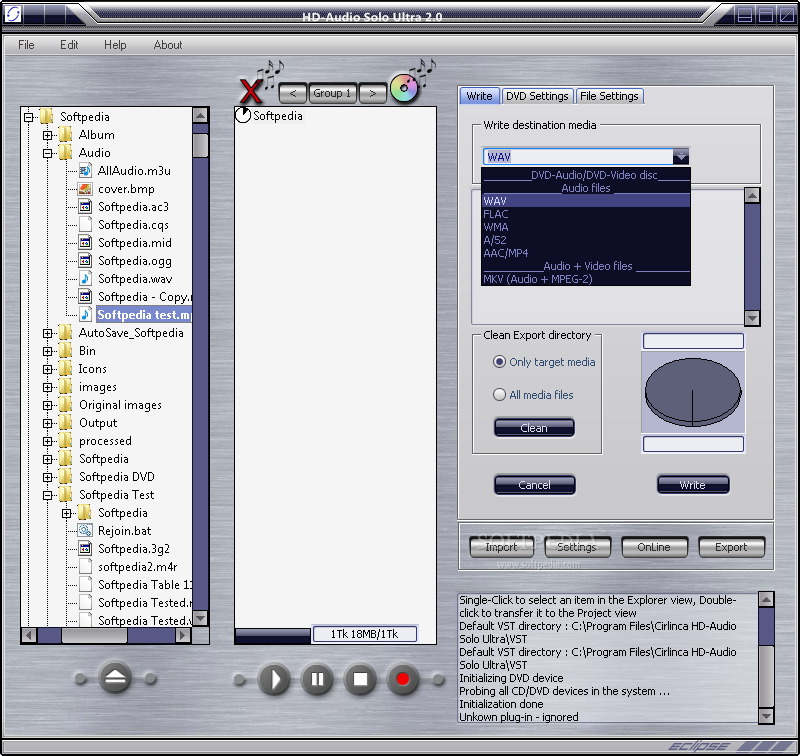The width and height of the screenshot is (800, 756).
Task: Open the Edit menu
Action: 69,45
